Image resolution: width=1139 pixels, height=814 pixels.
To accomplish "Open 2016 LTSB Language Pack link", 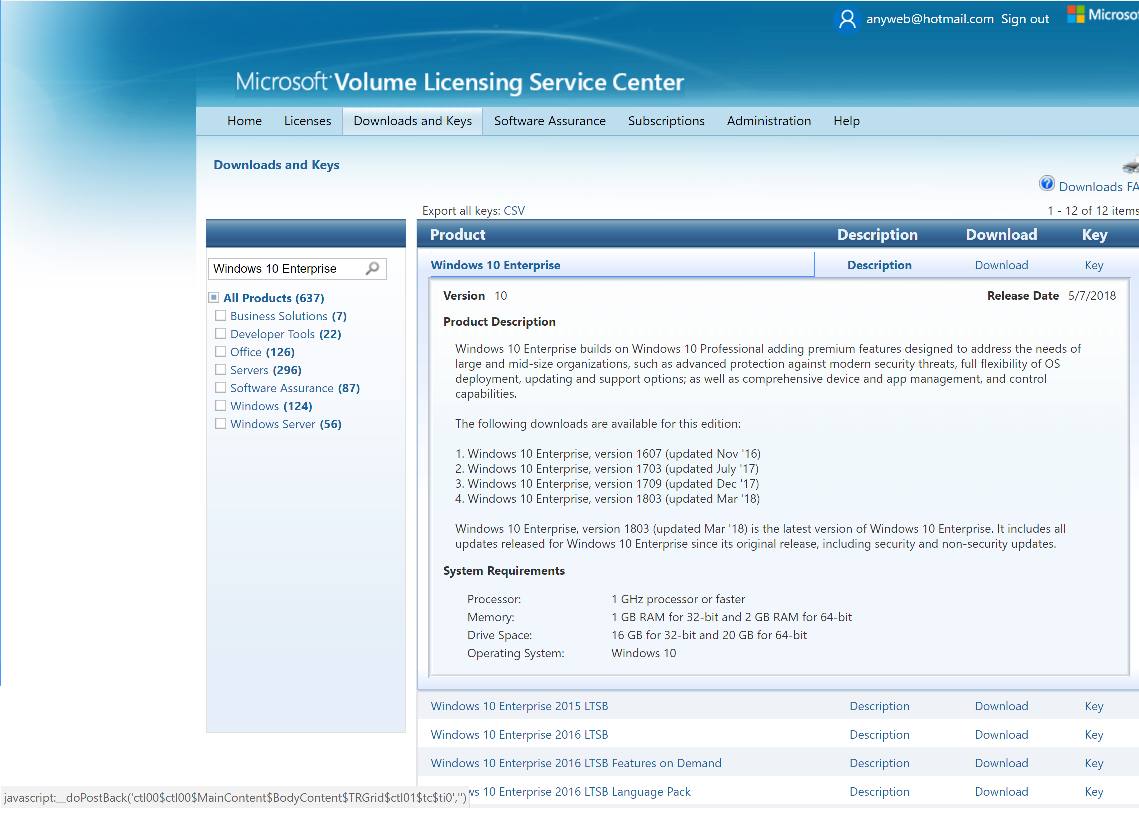I will point(580,791).
